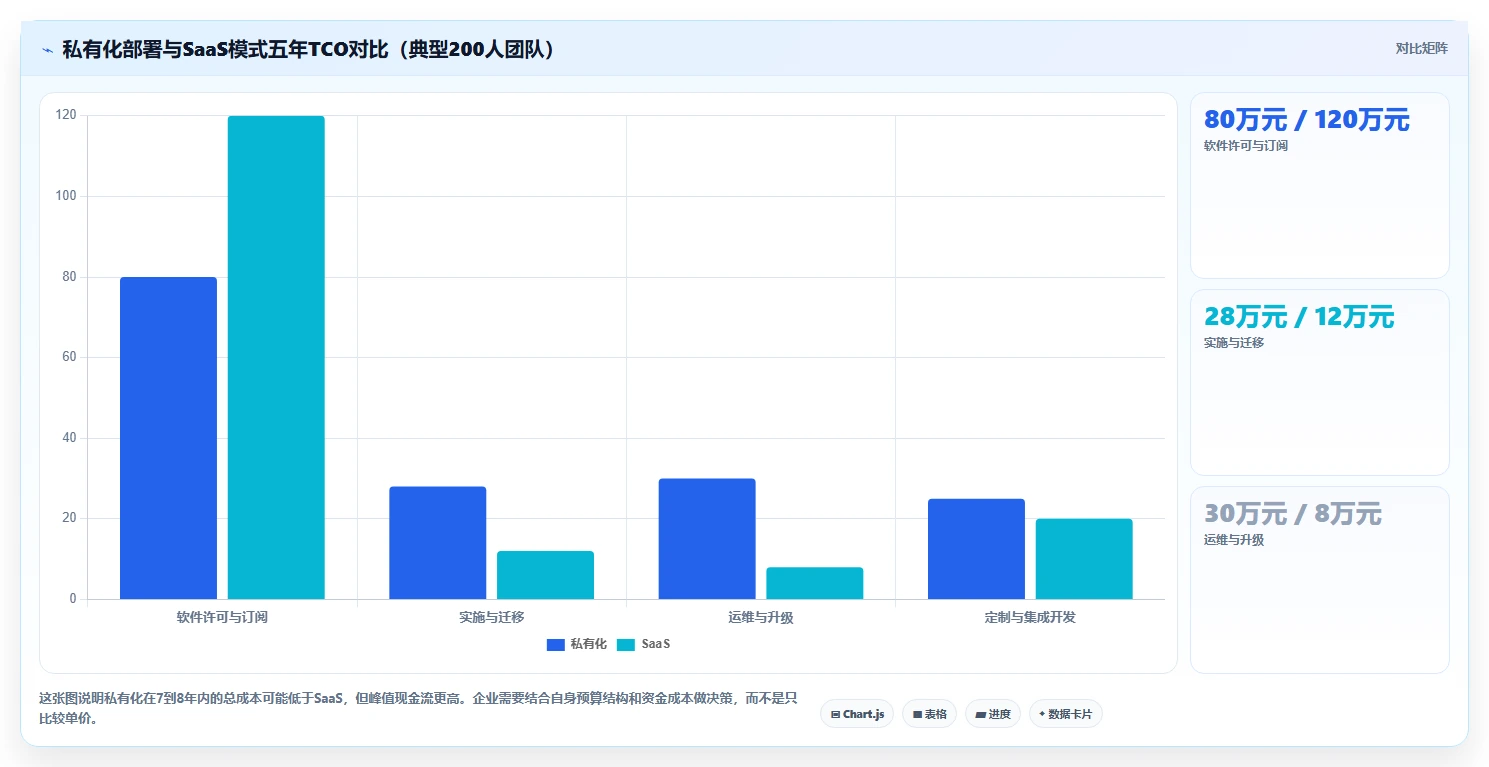Click the blue icon left of the title
The width and height of the screenshot is (1489, 767).
(x=47, y=49)
